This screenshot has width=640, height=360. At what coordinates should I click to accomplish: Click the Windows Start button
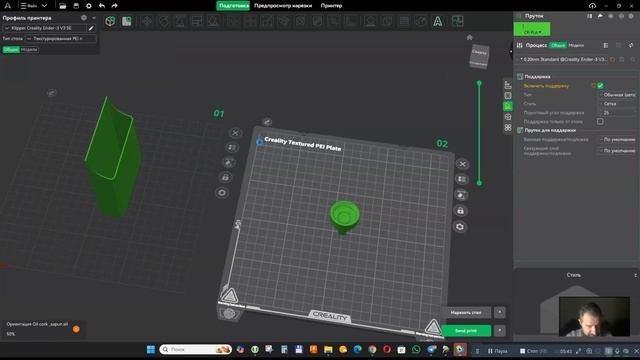coord(151,350)
